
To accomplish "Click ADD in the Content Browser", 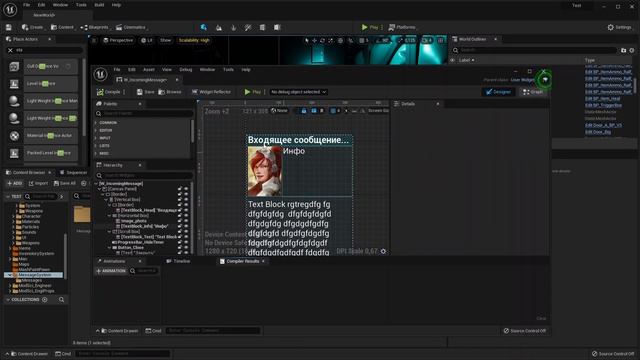I will tap(15, 184).
